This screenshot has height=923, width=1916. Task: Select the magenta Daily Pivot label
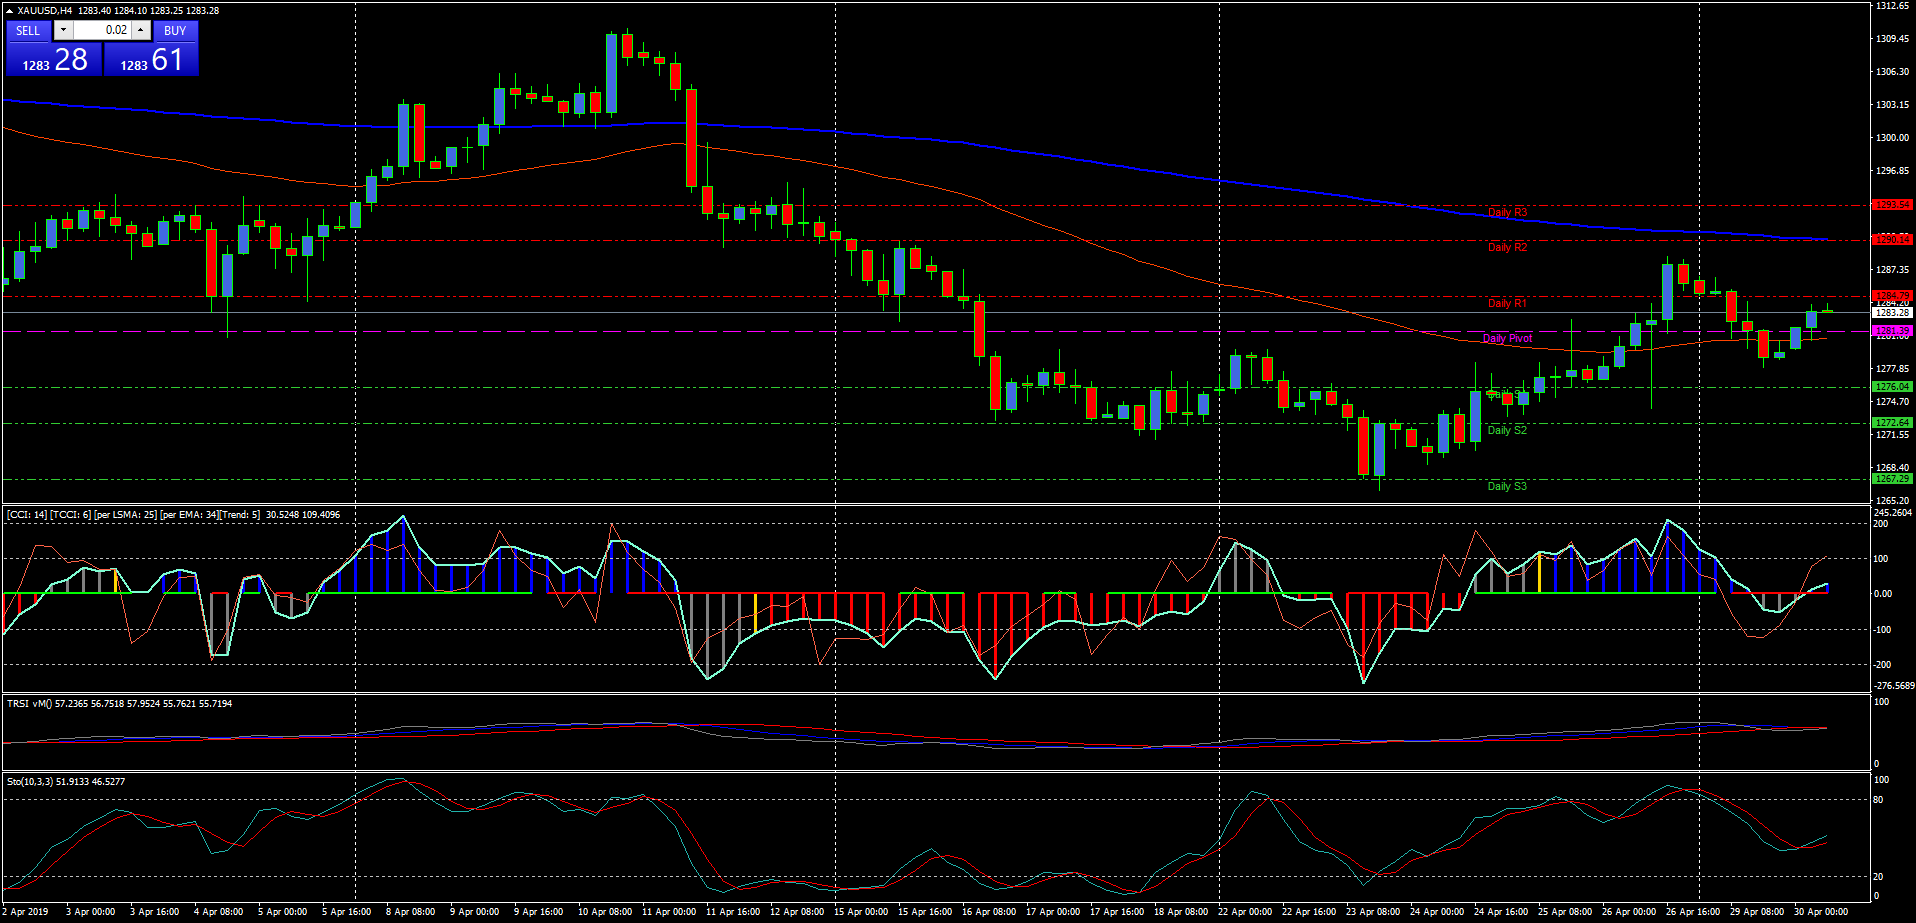[1507, 338]
